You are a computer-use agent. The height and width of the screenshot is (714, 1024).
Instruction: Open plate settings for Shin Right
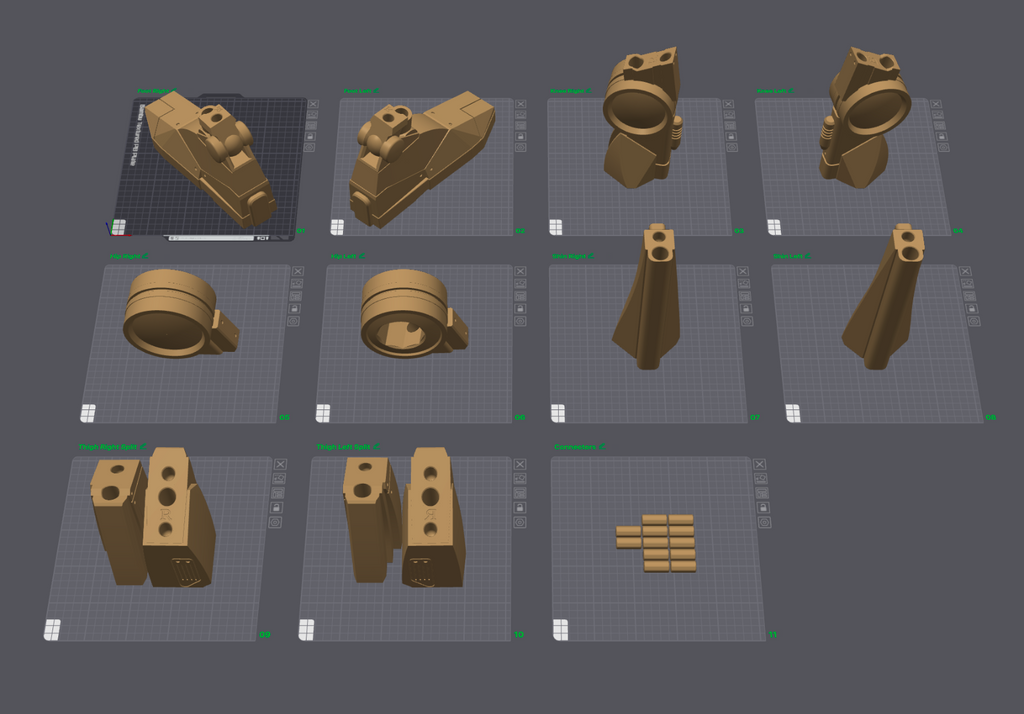748,321
